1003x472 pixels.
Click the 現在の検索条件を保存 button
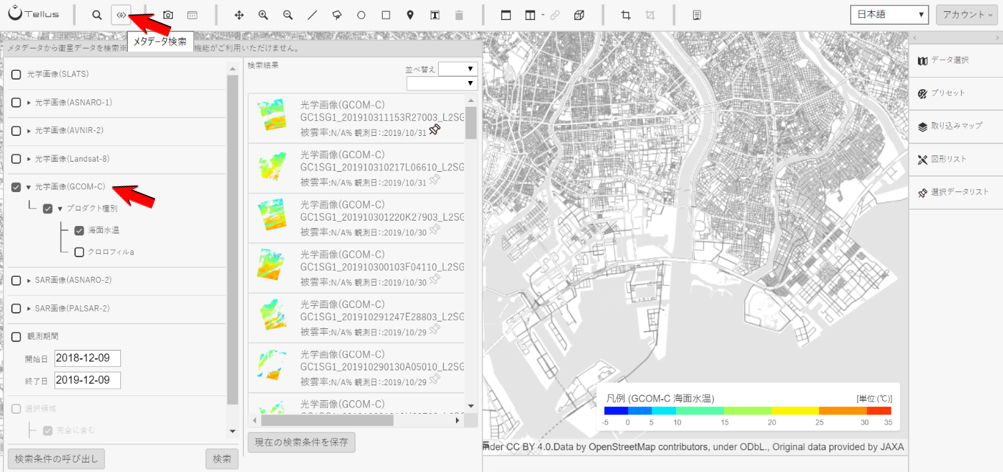pos(301,442)
